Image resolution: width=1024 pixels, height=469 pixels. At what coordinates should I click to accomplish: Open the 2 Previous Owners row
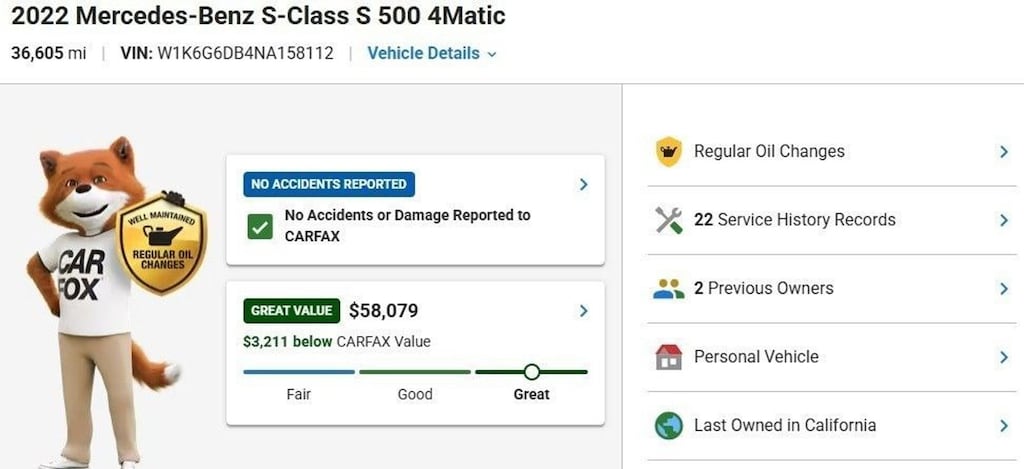tap(831, 289)
